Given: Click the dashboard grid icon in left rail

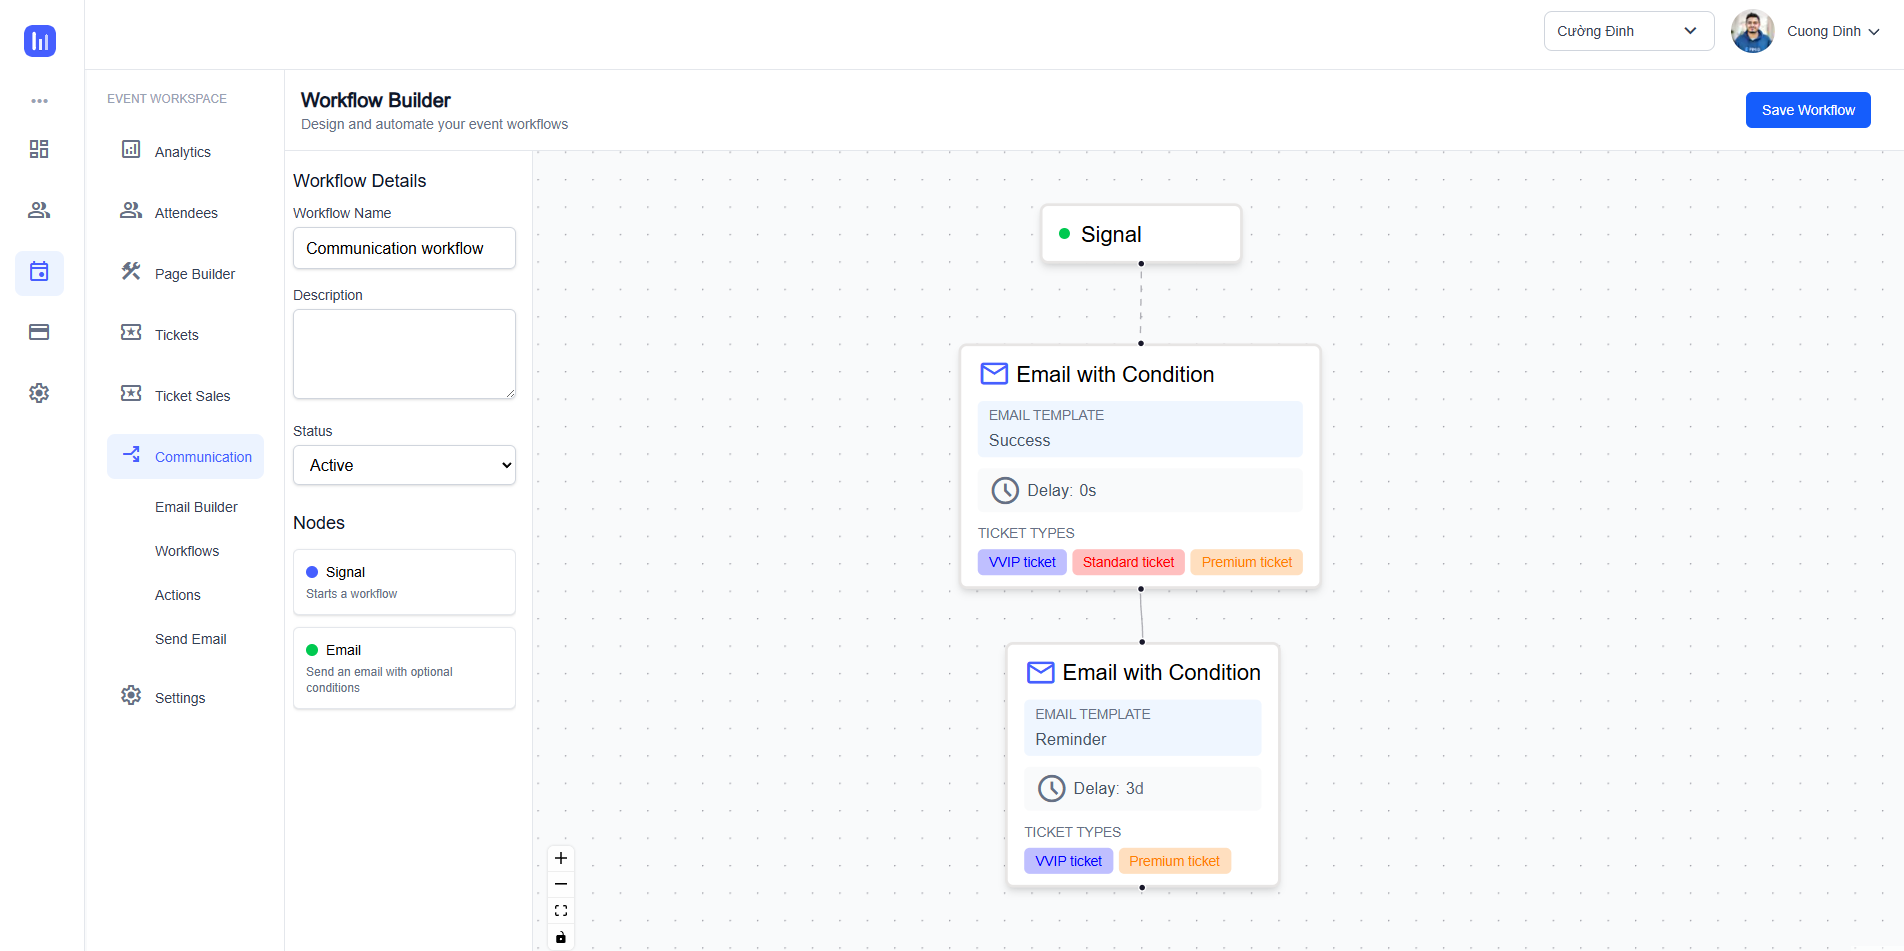Looking at the screenshot, I should tap(39, 149).
